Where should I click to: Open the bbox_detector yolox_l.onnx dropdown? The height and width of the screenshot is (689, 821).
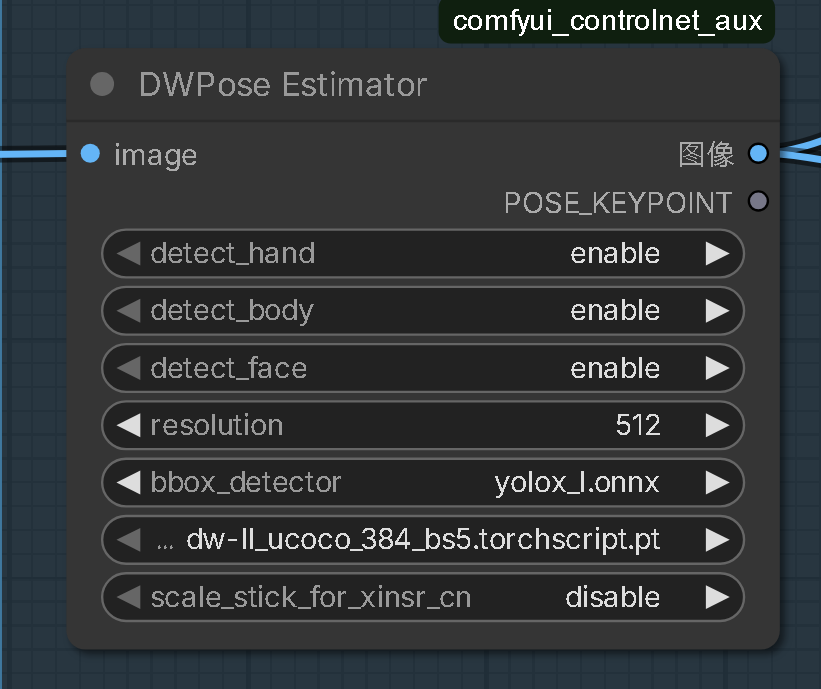(x=423, y=483)
